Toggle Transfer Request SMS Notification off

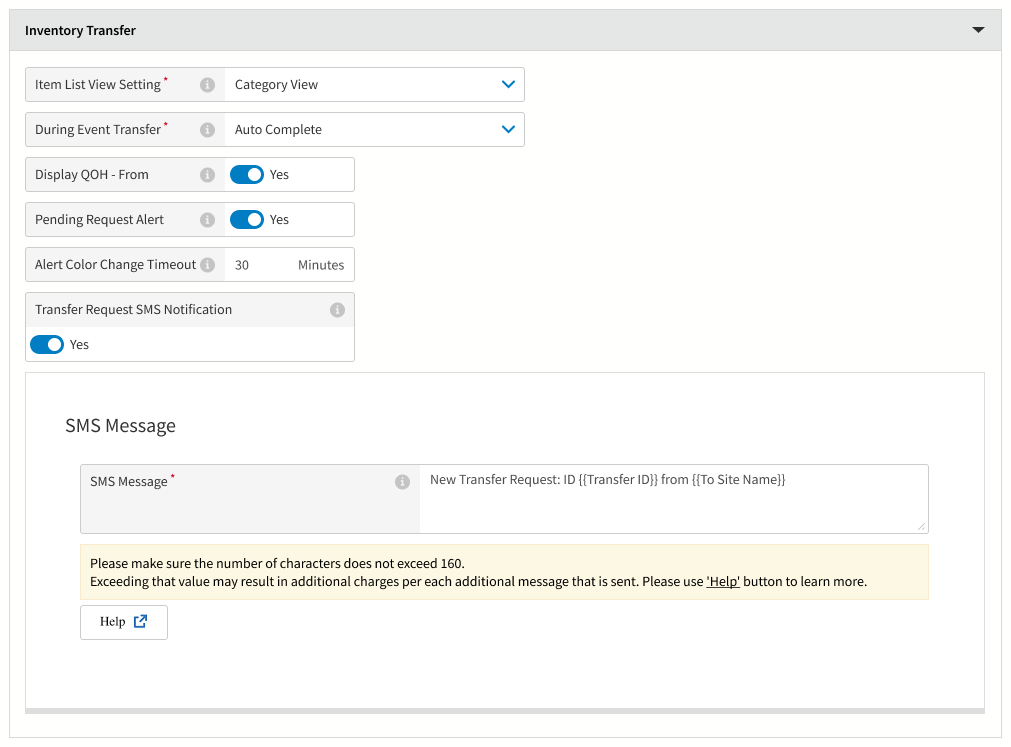[47, 345]
